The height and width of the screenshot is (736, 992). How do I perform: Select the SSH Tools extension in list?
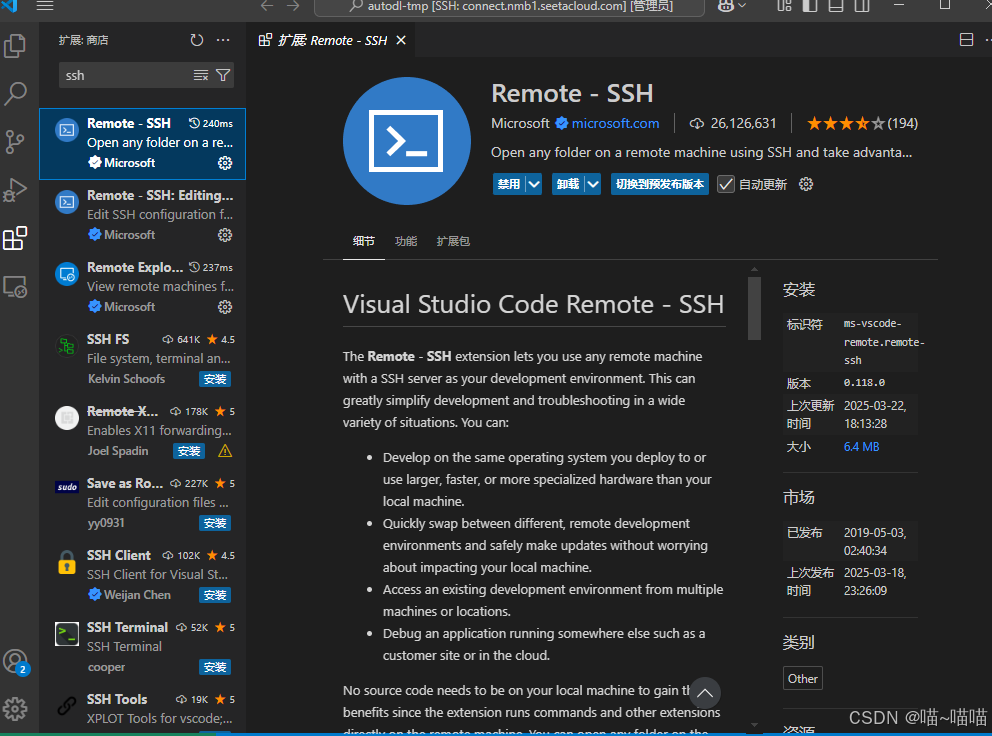142,709
